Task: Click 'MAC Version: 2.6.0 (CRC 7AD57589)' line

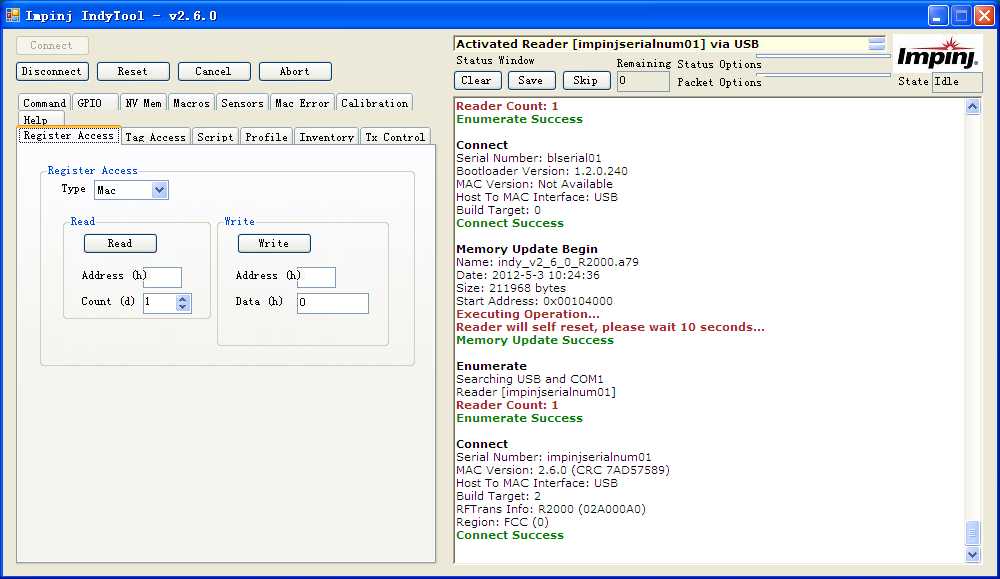Action: coord(562,470)
